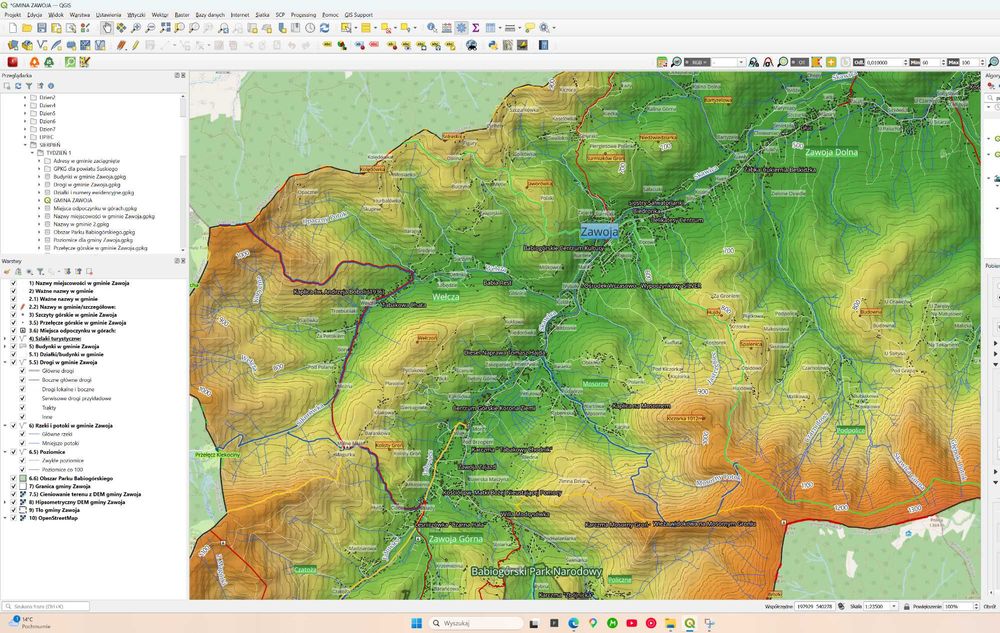Hide 6.6) Obszar Parku Babiogórskiego layer
Screen dimensions: 1000x633
[13, 478]
